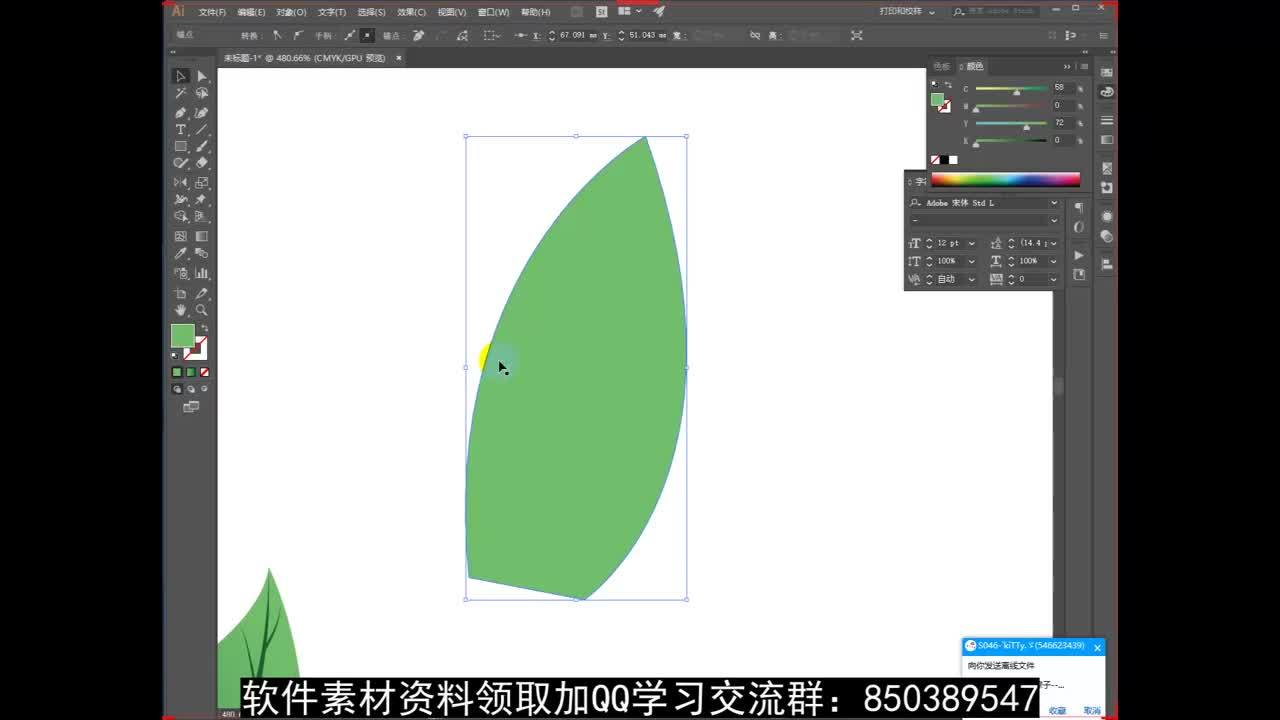Click the white swatch in Color panel
The height and width of the screenshot is (720, 1280).
953,160
